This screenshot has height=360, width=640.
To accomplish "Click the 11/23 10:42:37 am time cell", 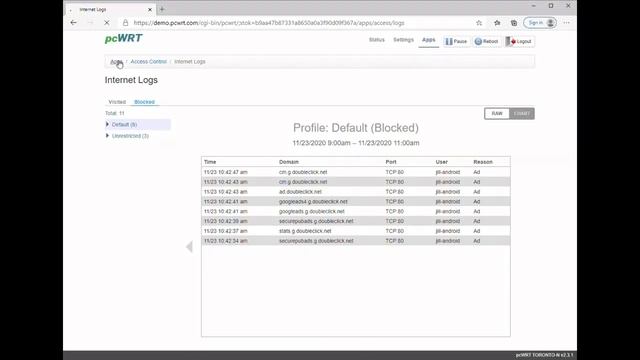I will [x=225, y=231].
